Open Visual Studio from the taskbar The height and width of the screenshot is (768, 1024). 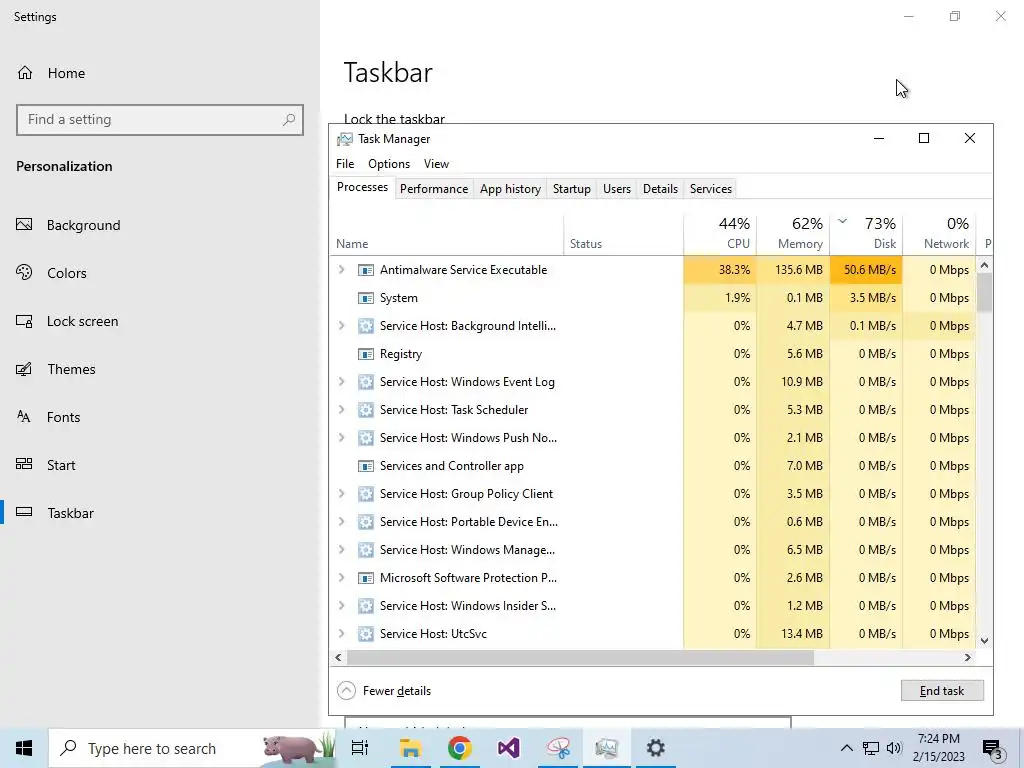point(509,748)
